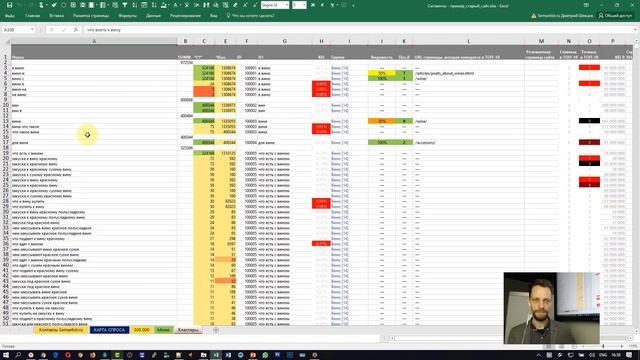Click the 'Что вы хотите сделать?' search box
640x360 pixels.
[250, 16]
